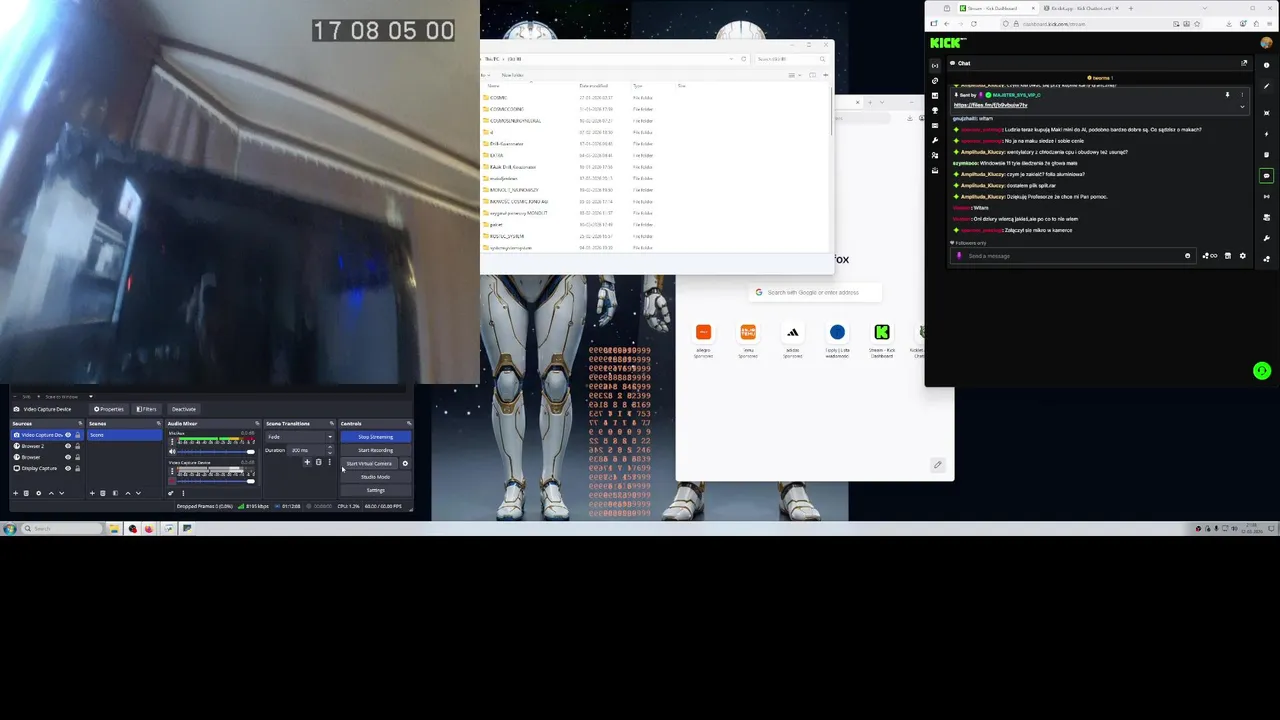Open Fade transition dropdown
Screen dimensions: 1280x720
(300, 437)
